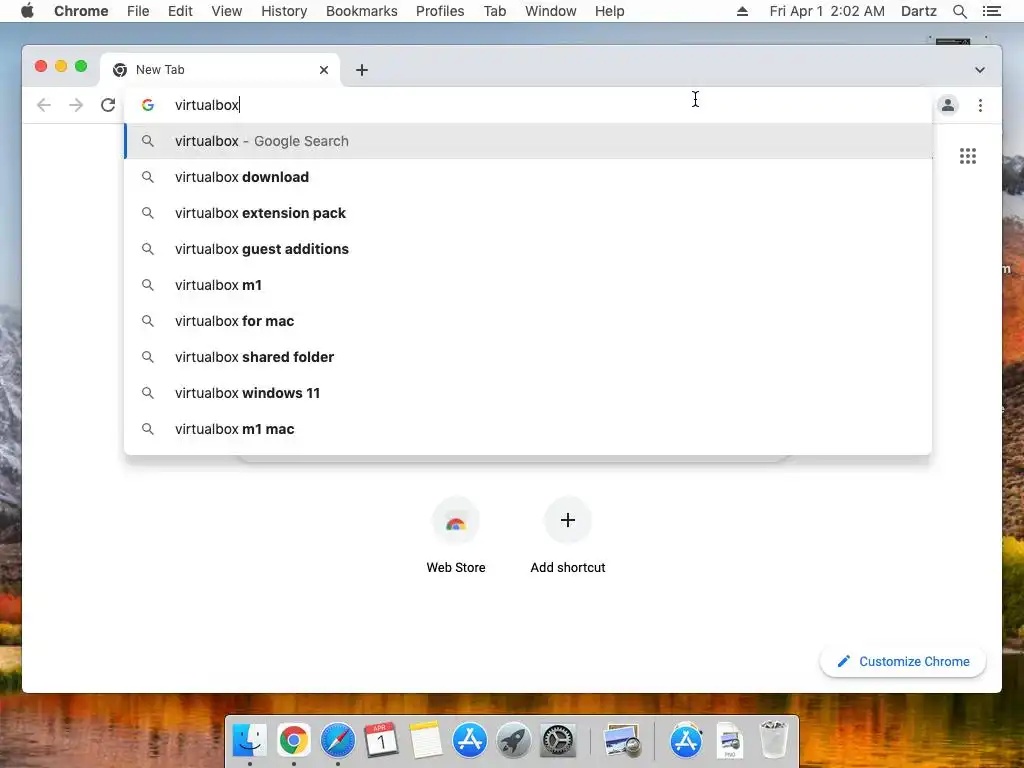Open the File menu
The image size is (1024, 768).
tap(138, 11)
